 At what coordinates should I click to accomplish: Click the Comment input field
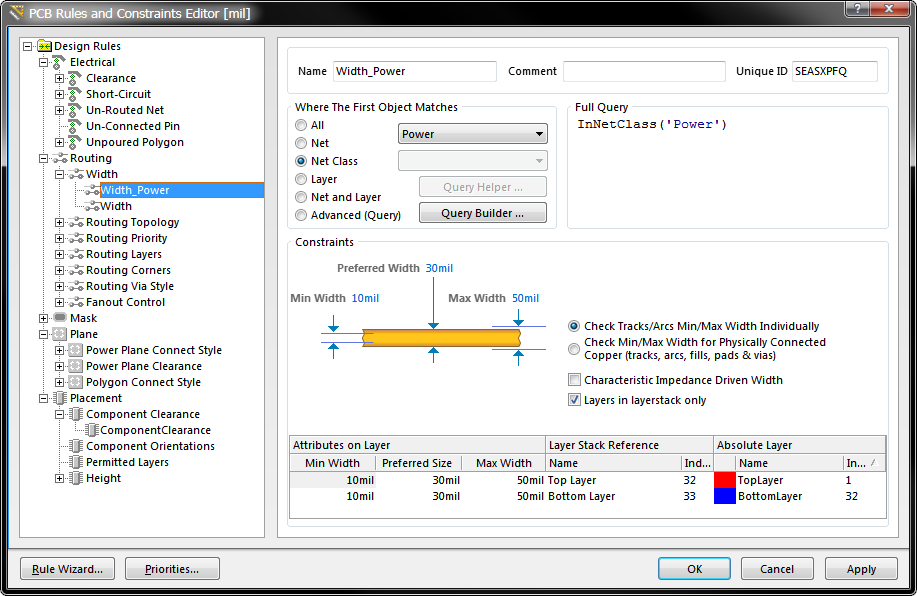[644, 71]
